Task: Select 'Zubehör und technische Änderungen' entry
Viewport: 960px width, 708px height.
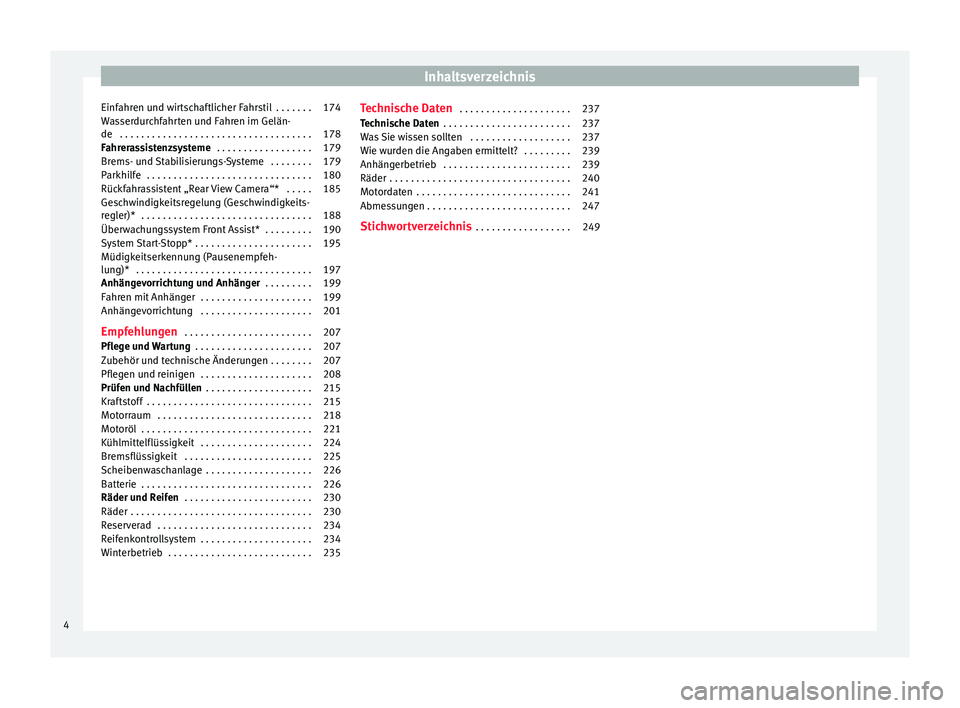Action: (220, 361)
